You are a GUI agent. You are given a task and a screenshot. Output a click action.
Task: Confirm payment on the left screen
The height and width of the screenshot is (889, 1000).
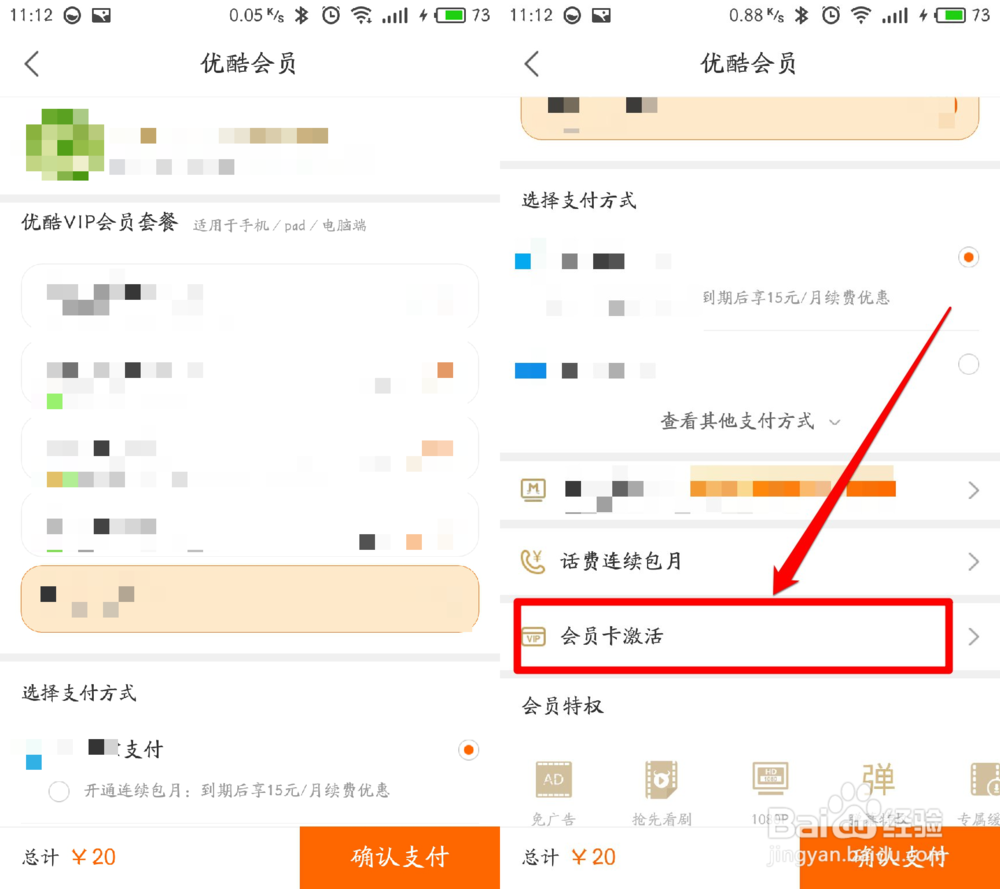(400, 857)
